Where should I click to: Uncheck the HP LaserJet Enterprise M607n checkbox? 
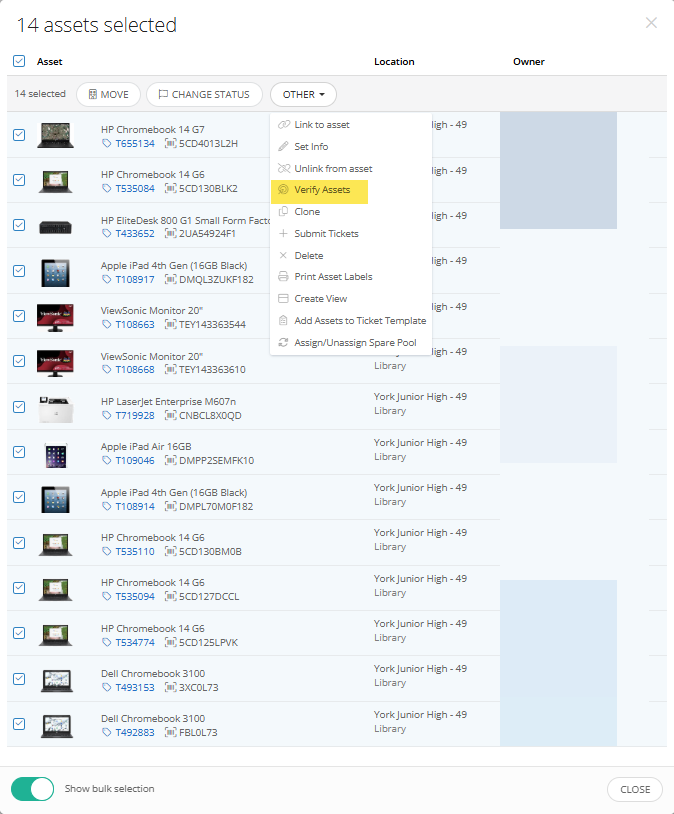point(19,407)
